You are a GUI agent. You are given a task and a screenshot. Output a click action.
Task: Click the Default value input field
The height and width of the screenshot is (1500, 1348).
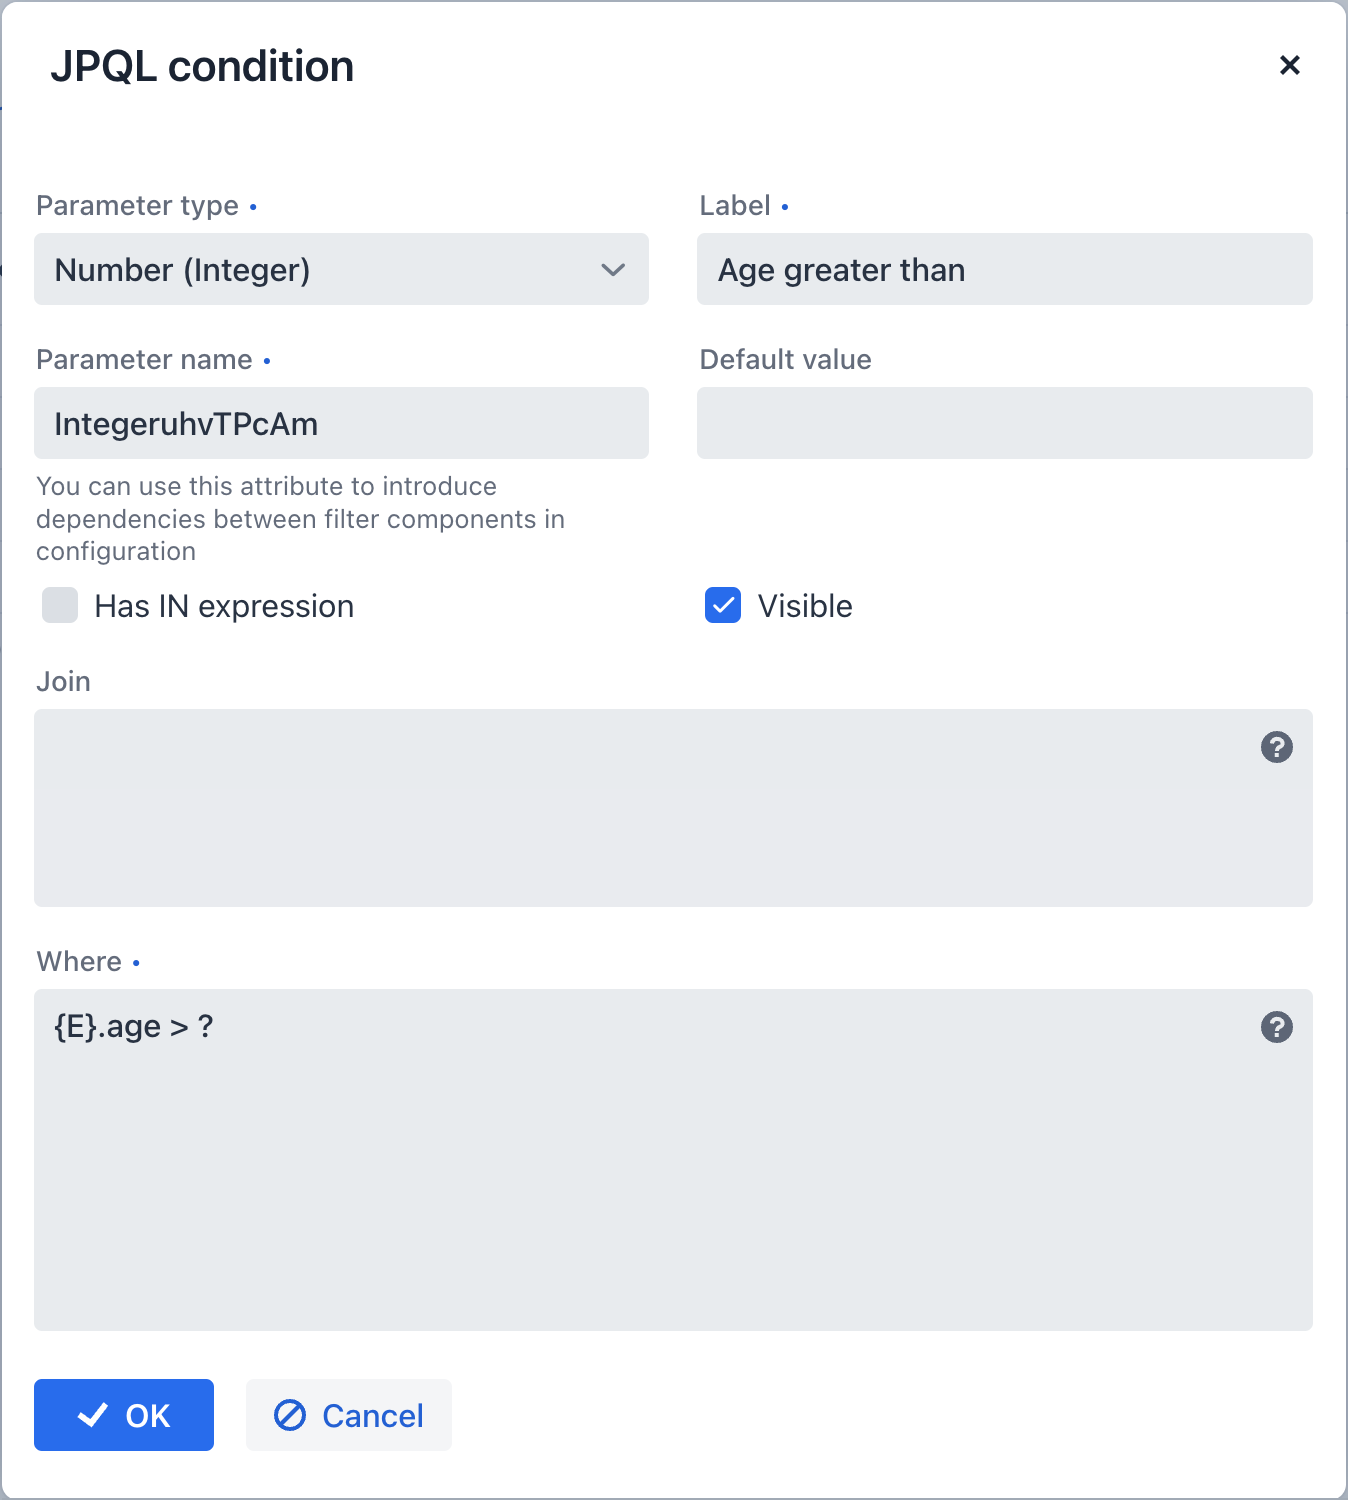tap(1004, 423)
